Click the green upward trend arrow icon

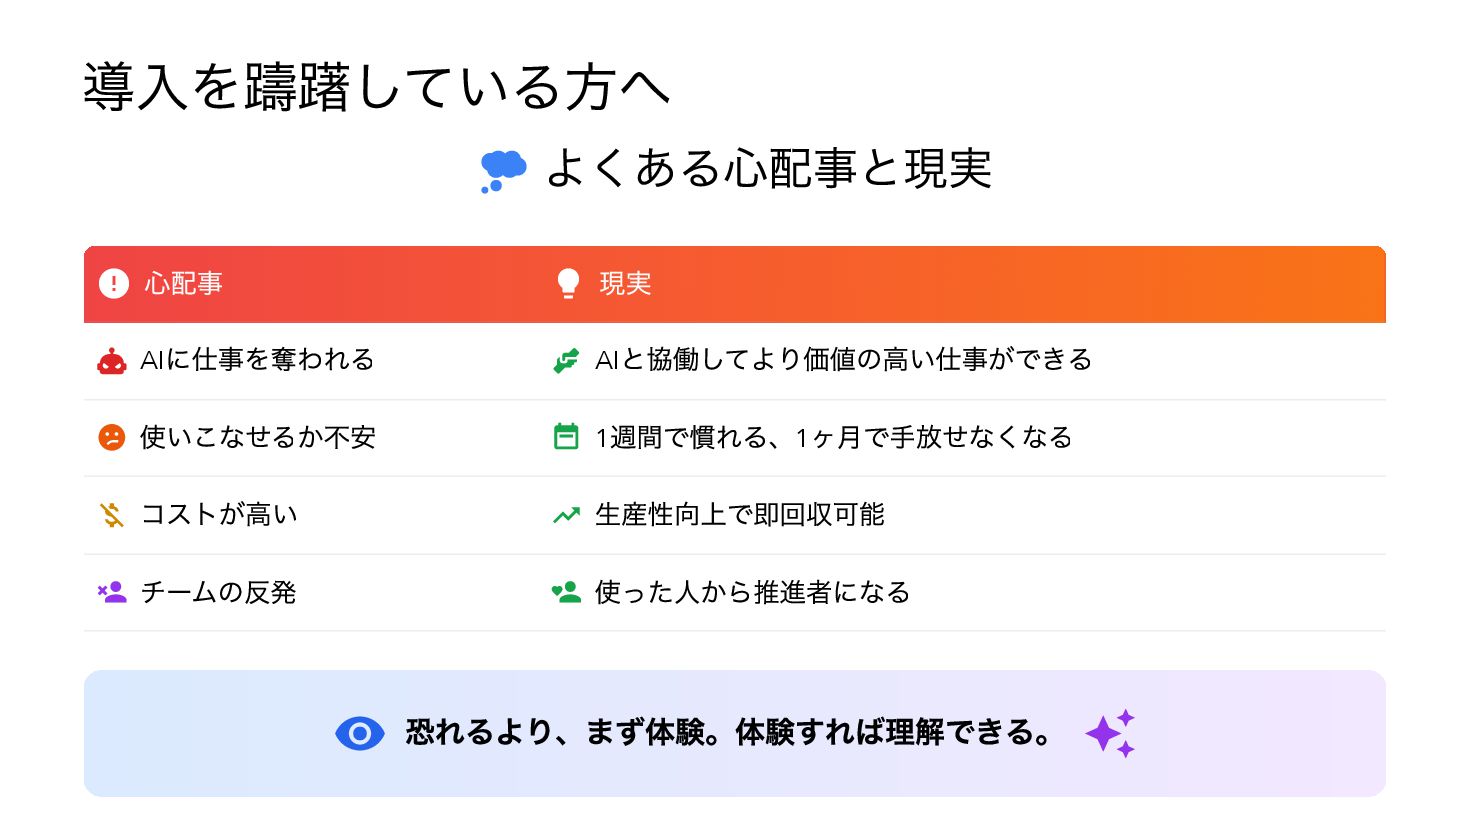click(x=566, y=515)
